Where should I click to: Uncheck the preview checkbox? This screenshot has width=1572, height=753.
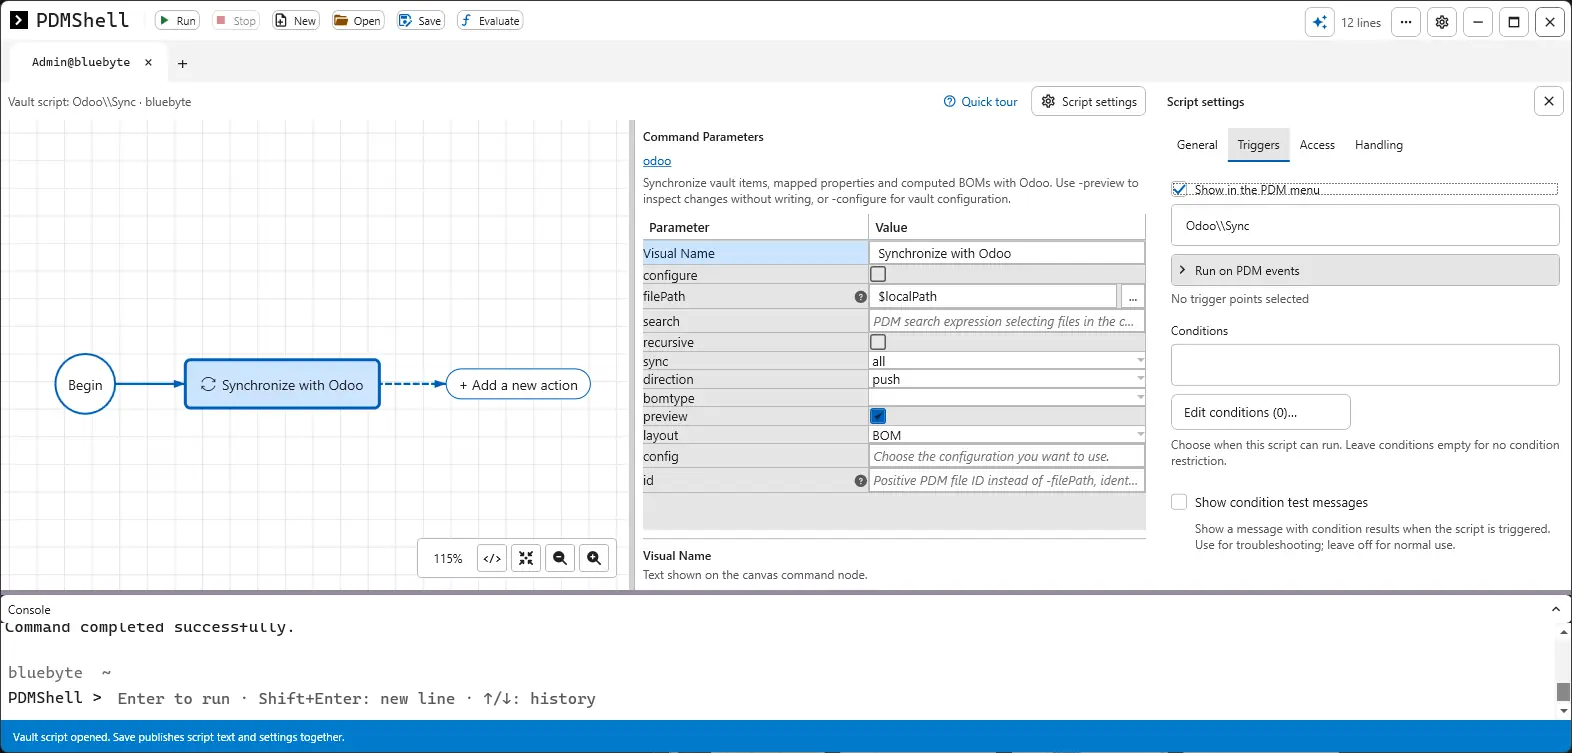coord(878,416)
